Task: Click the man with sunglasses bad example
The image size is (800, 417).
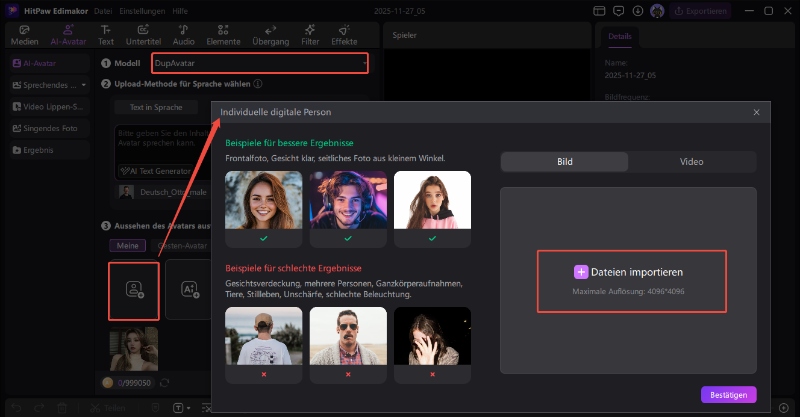Action: click(348, 336)
